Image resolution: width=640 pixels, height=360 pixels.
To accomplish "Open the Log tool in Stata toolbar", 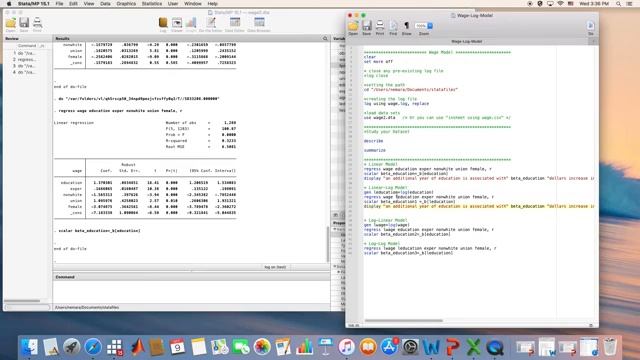I will click(x=163, y=24).
